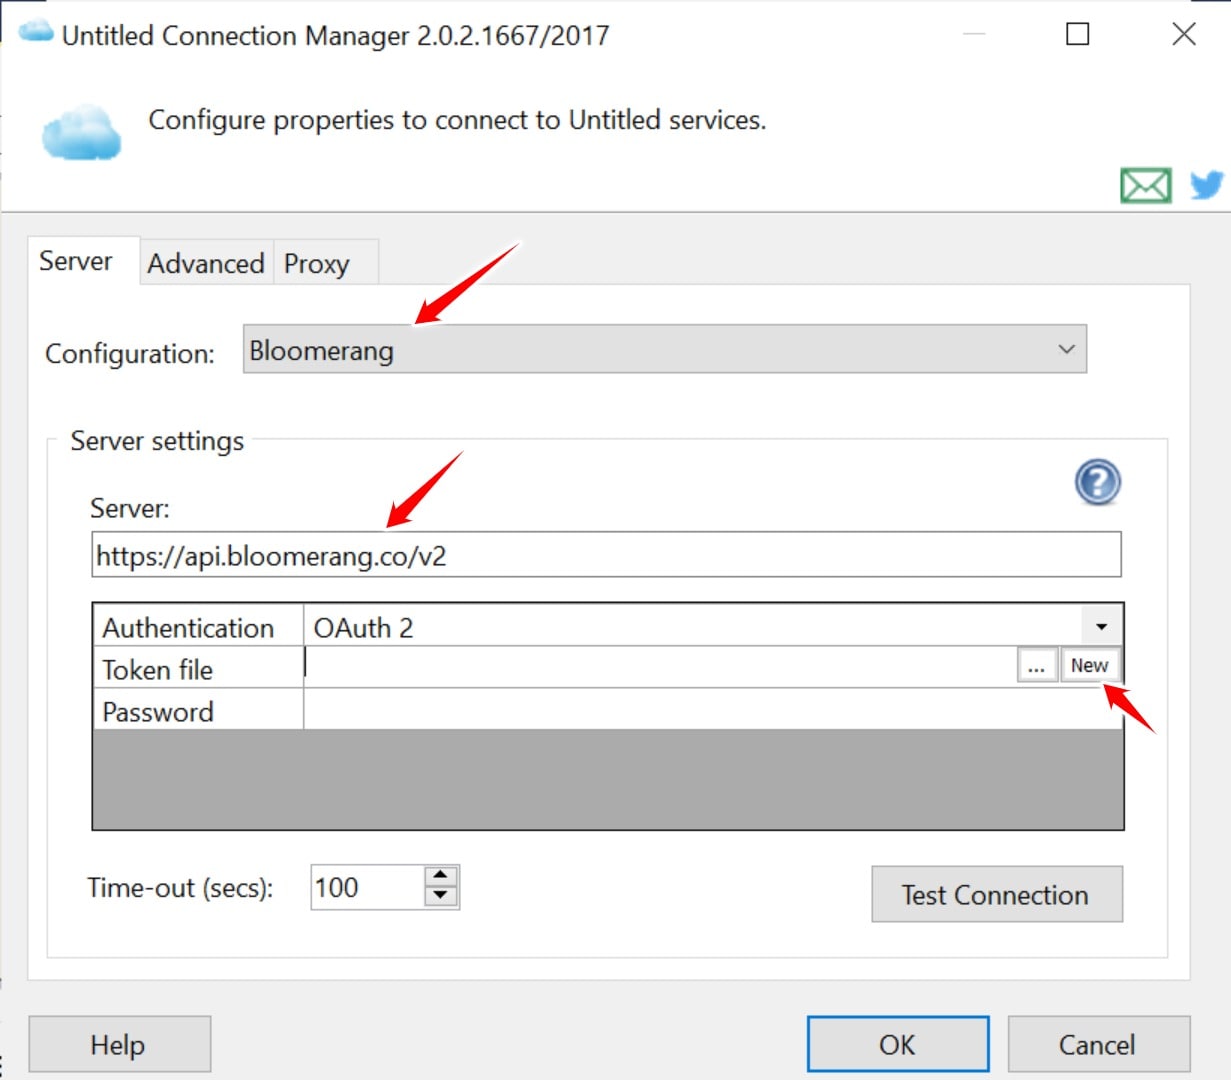Open the Advanced tab
Screen dimensions: 1231x1080
point(206,263)
